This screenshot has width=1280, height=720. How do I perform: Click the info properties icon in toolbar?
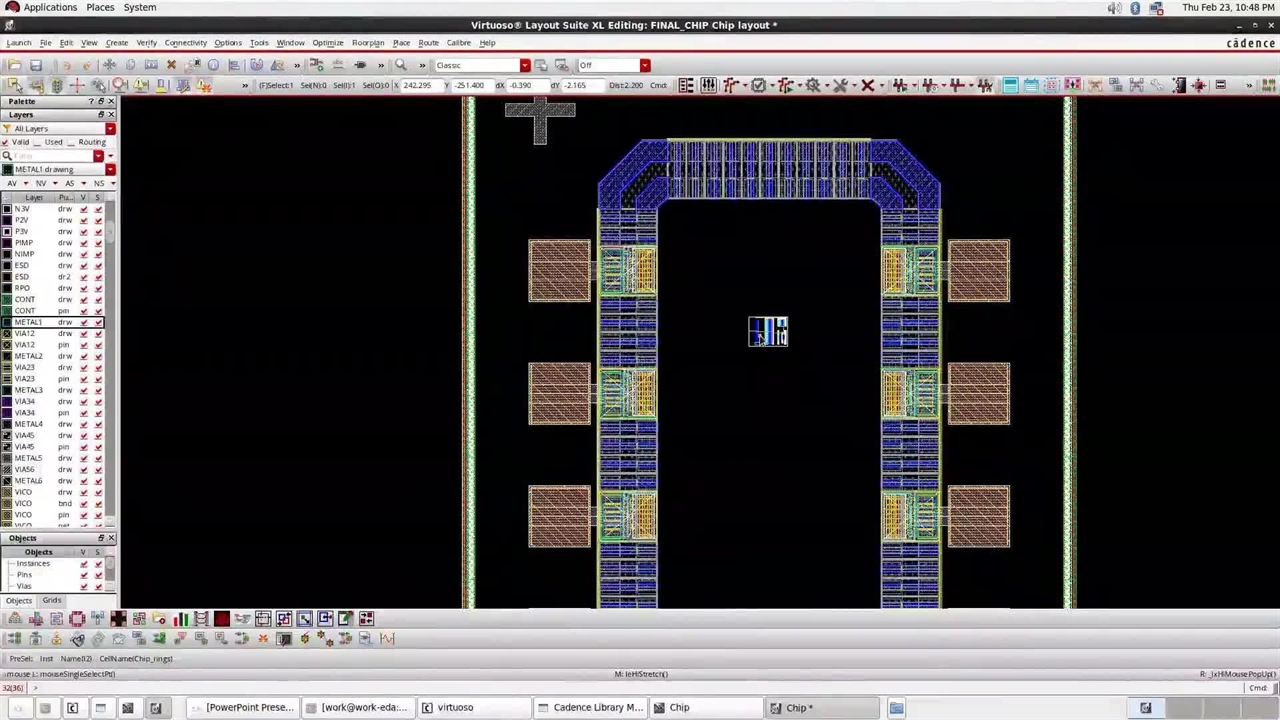pos(213,65)
